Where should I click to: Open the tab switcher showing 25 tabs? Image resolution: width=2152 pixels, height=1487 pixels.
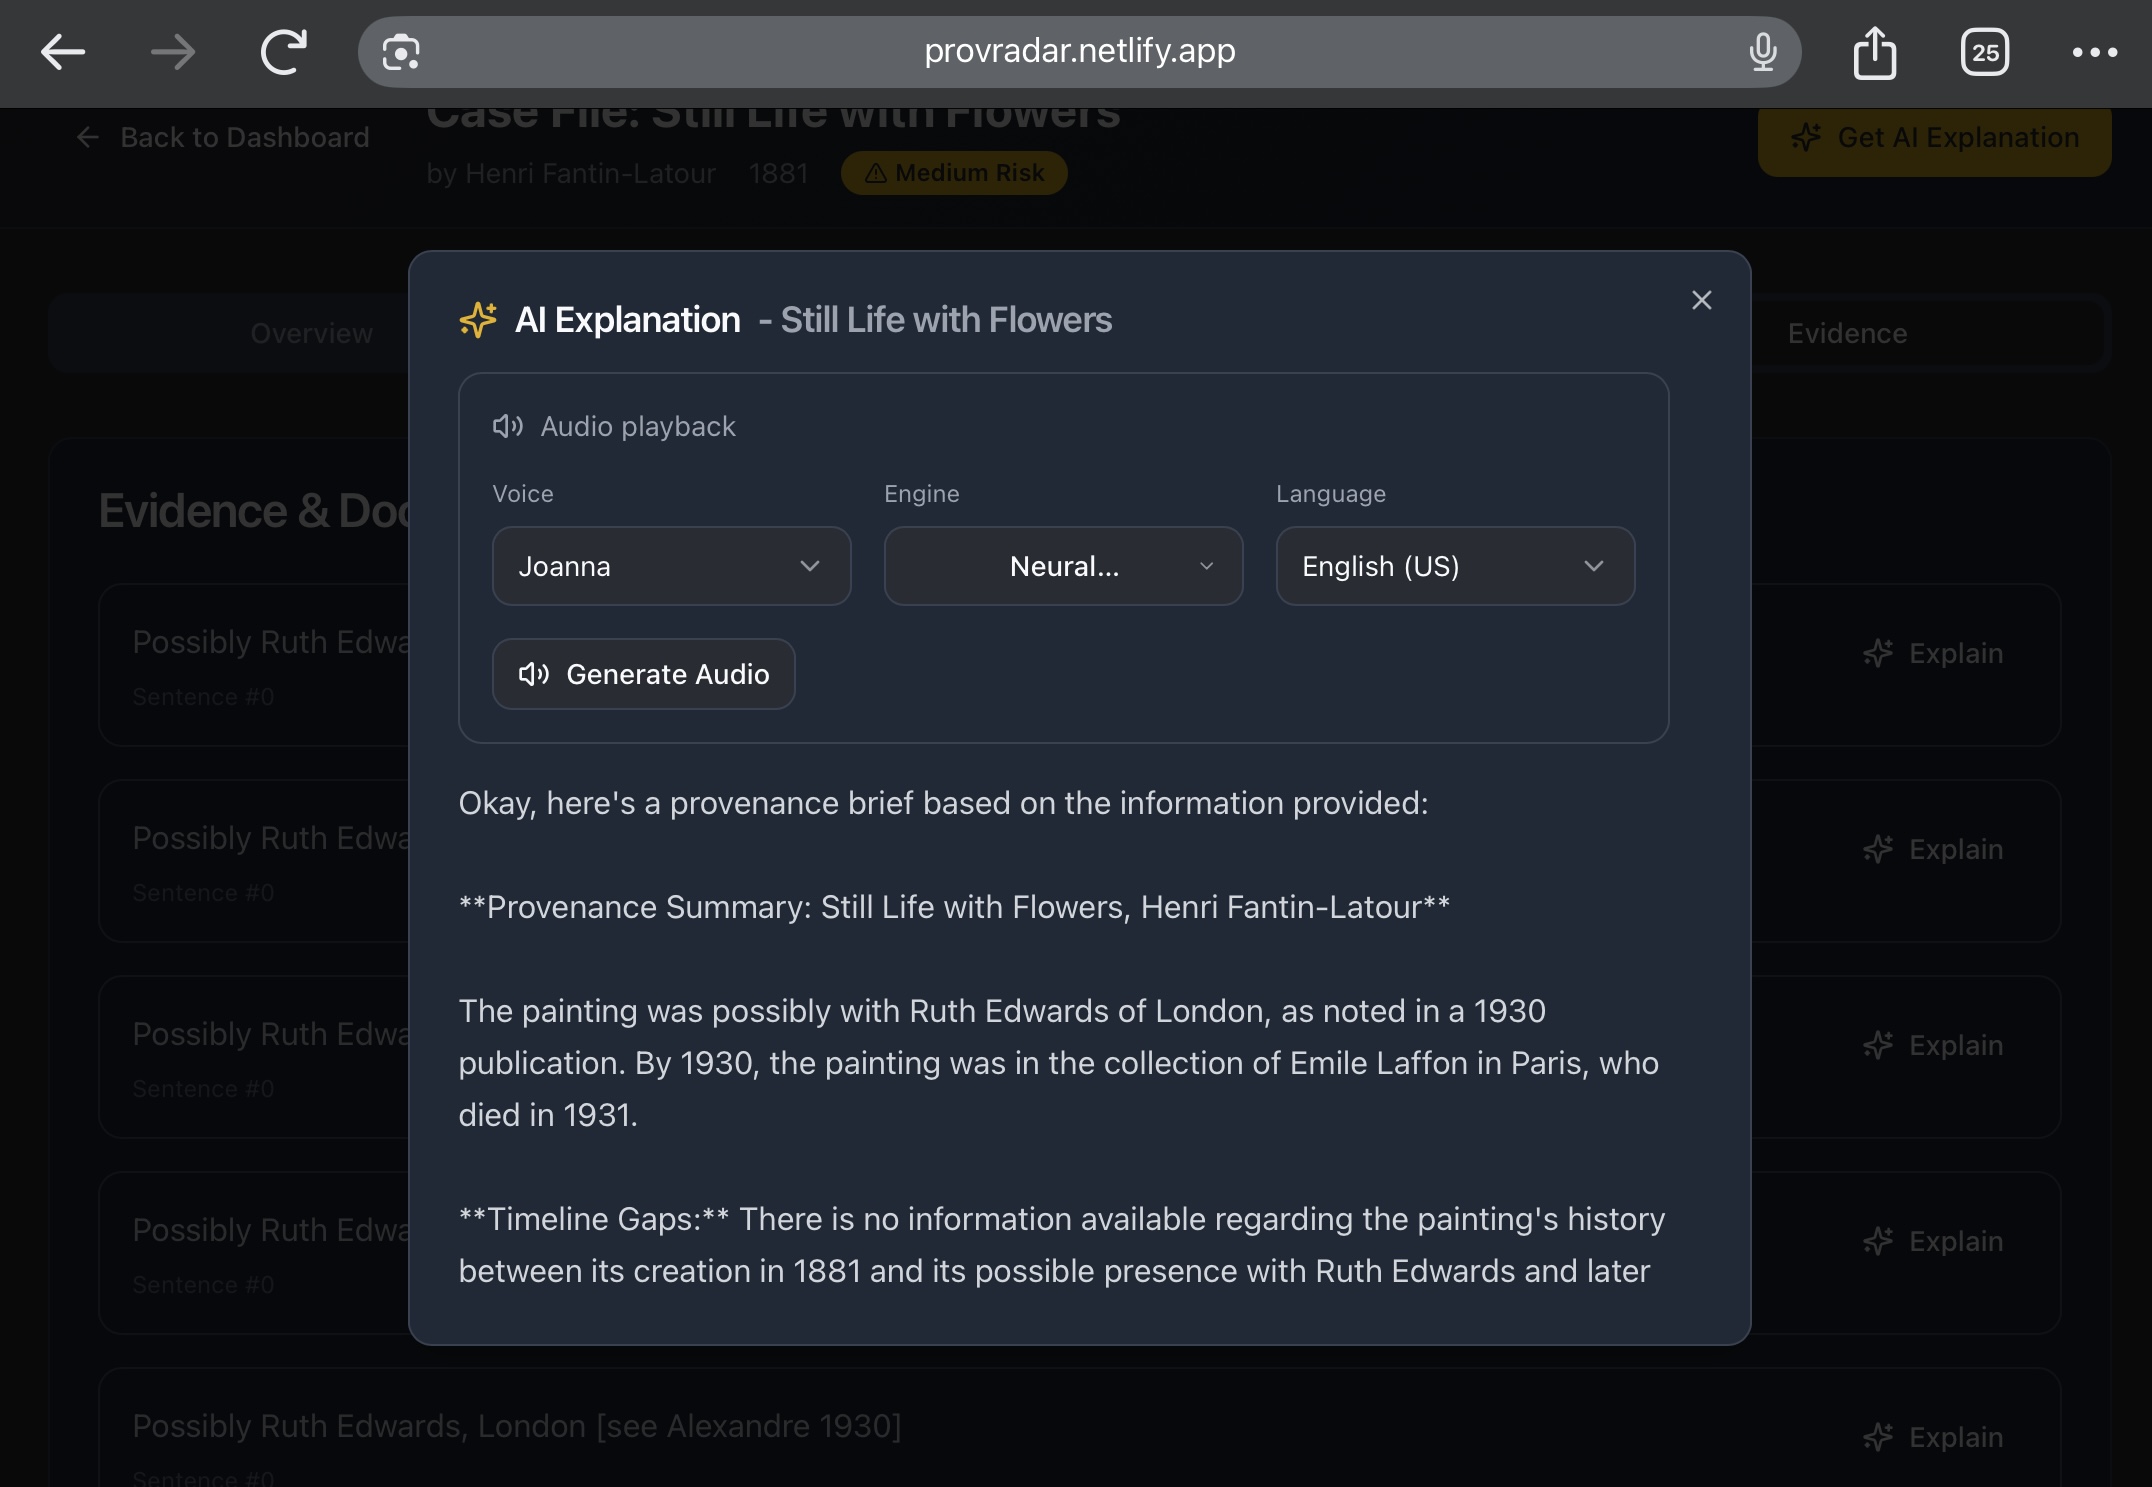pos(1985,52)
